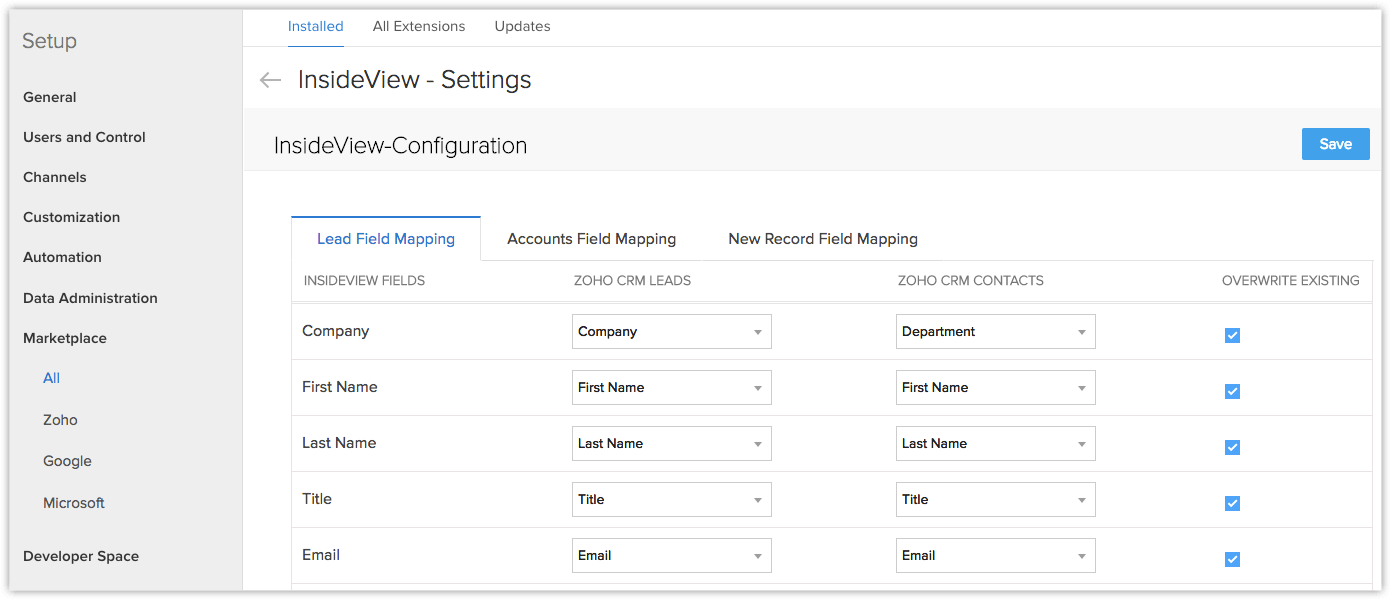Toggle the Overwrite Existing checkbox for Email

click(x=1232, y=559)
